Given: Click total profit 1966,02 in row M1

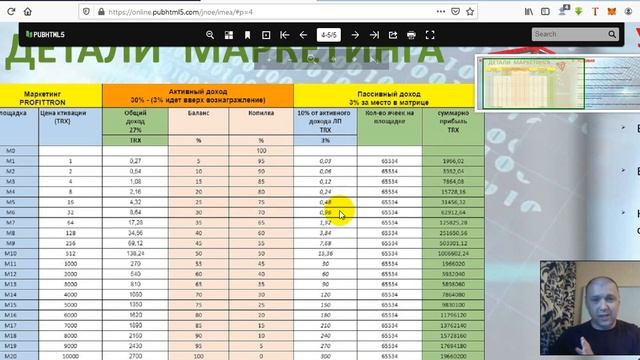Looking at the screenshot, I should 453,161.
